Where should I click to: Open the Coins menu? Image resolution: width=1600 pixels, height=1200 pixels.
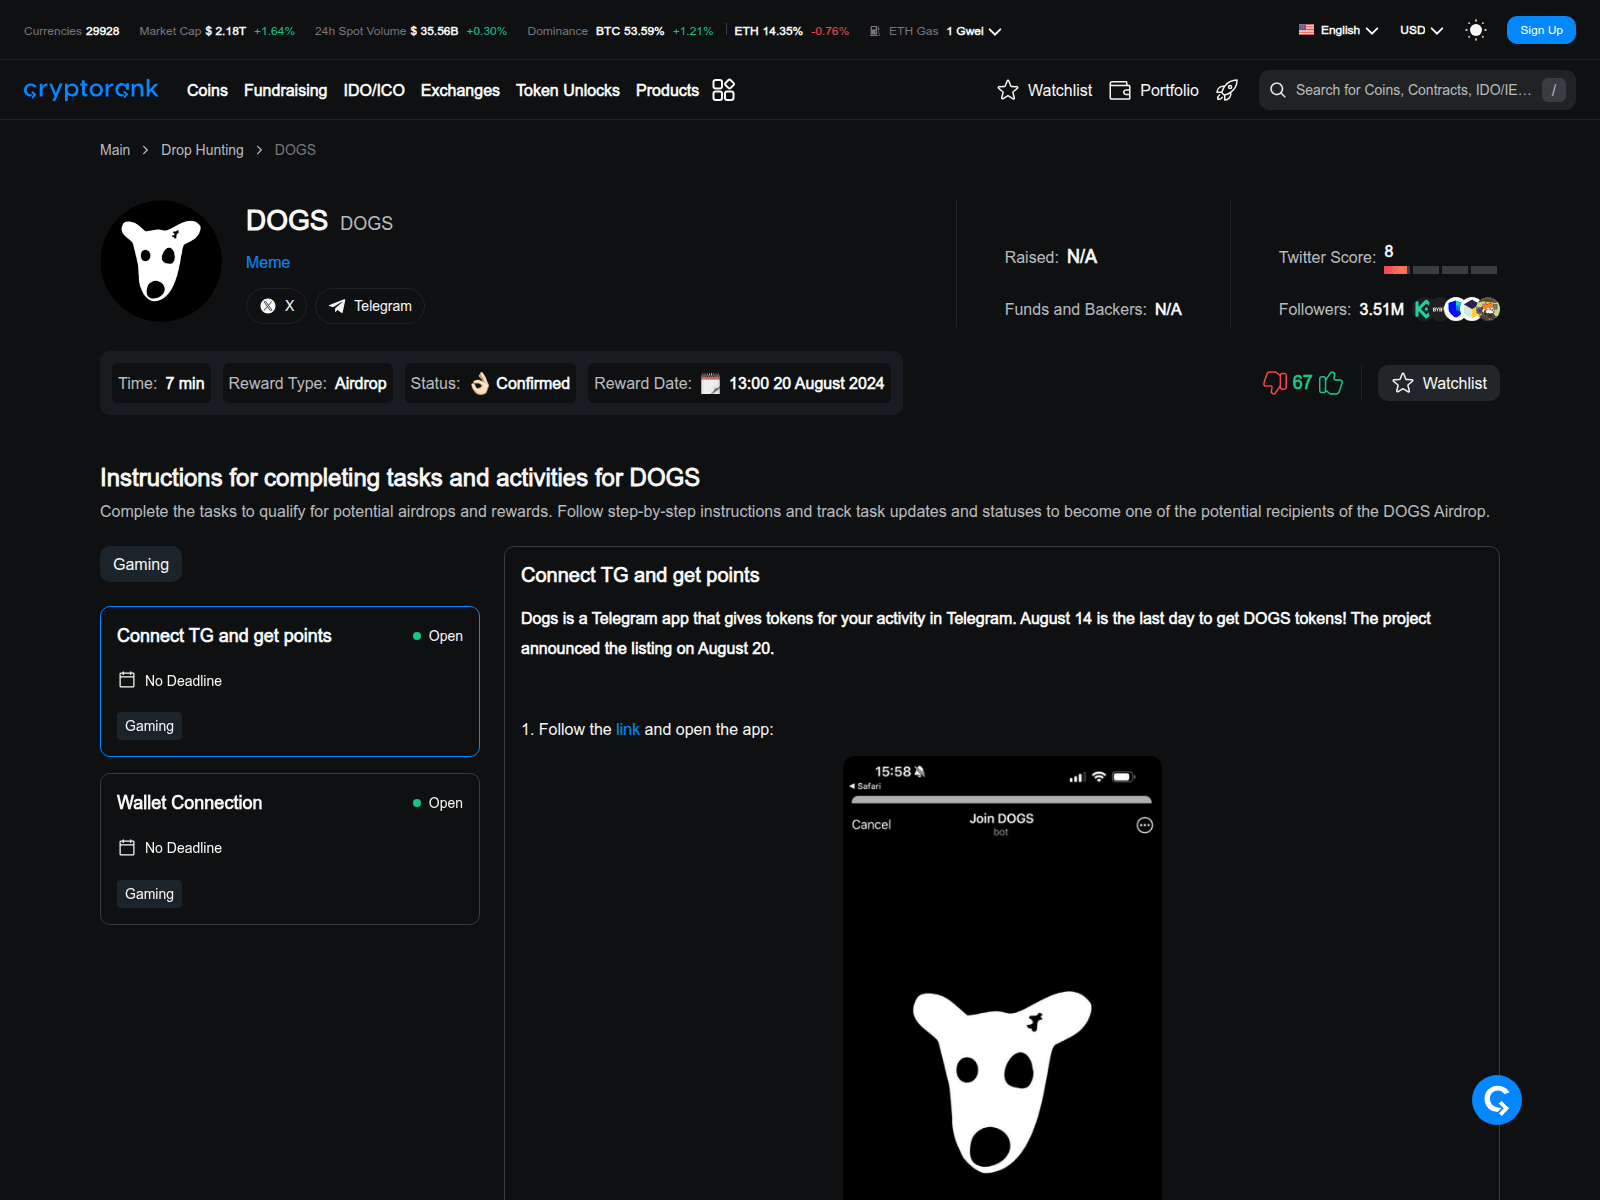207,90
